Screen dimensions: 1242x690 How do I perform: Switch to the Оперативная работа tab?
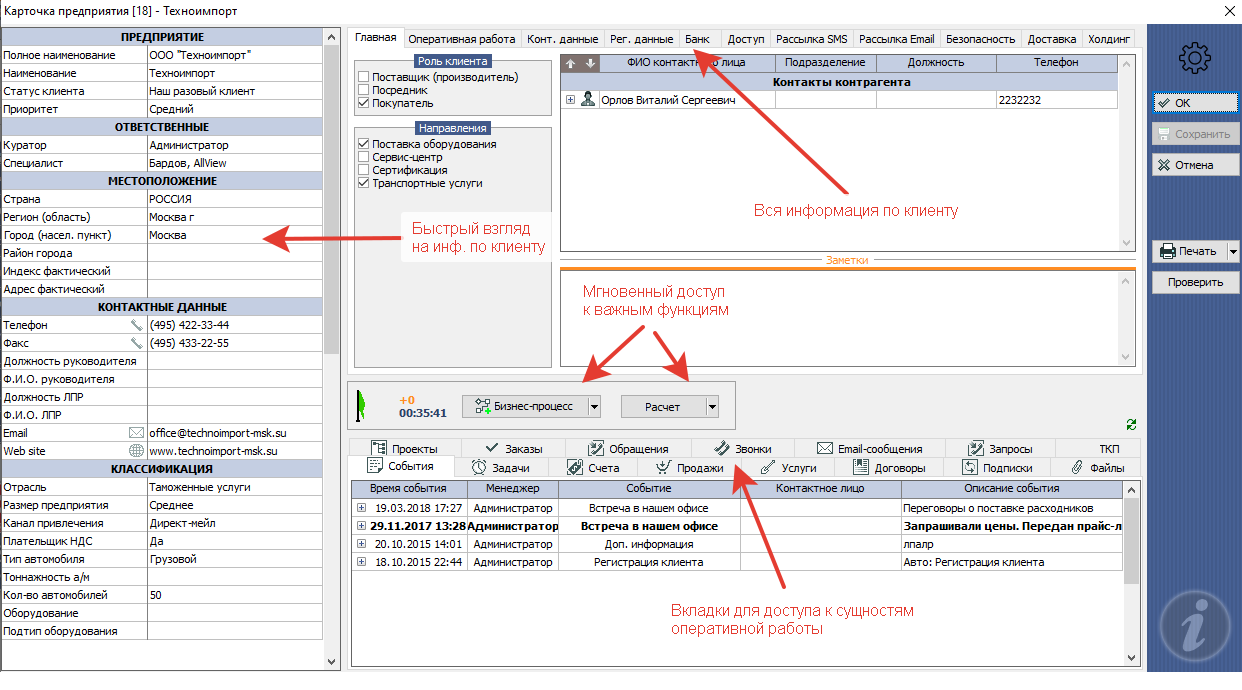(x=462, y=39)
